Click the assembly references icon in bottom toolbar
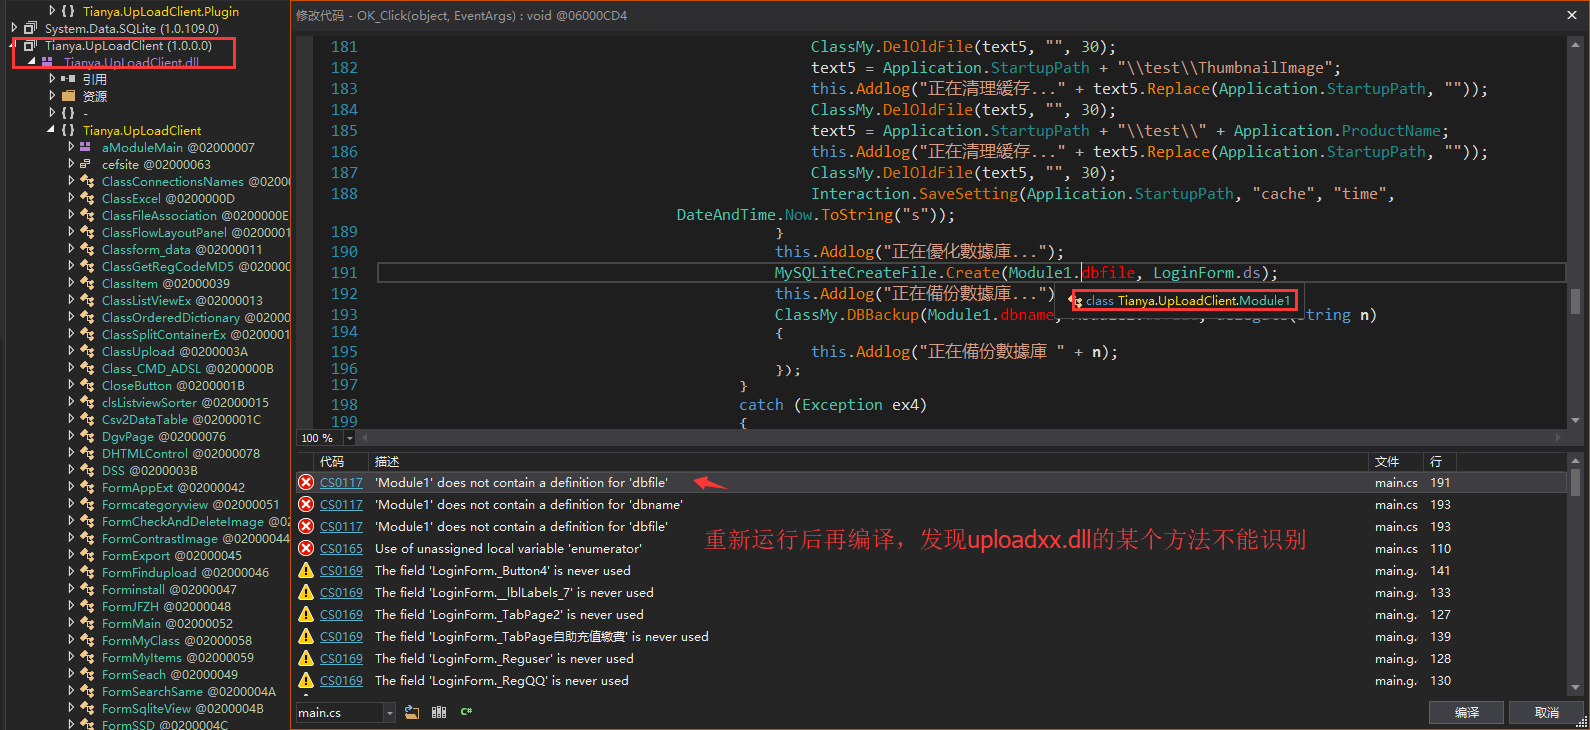This screenshot has height=730, width=1590. [x=439, y=712]
